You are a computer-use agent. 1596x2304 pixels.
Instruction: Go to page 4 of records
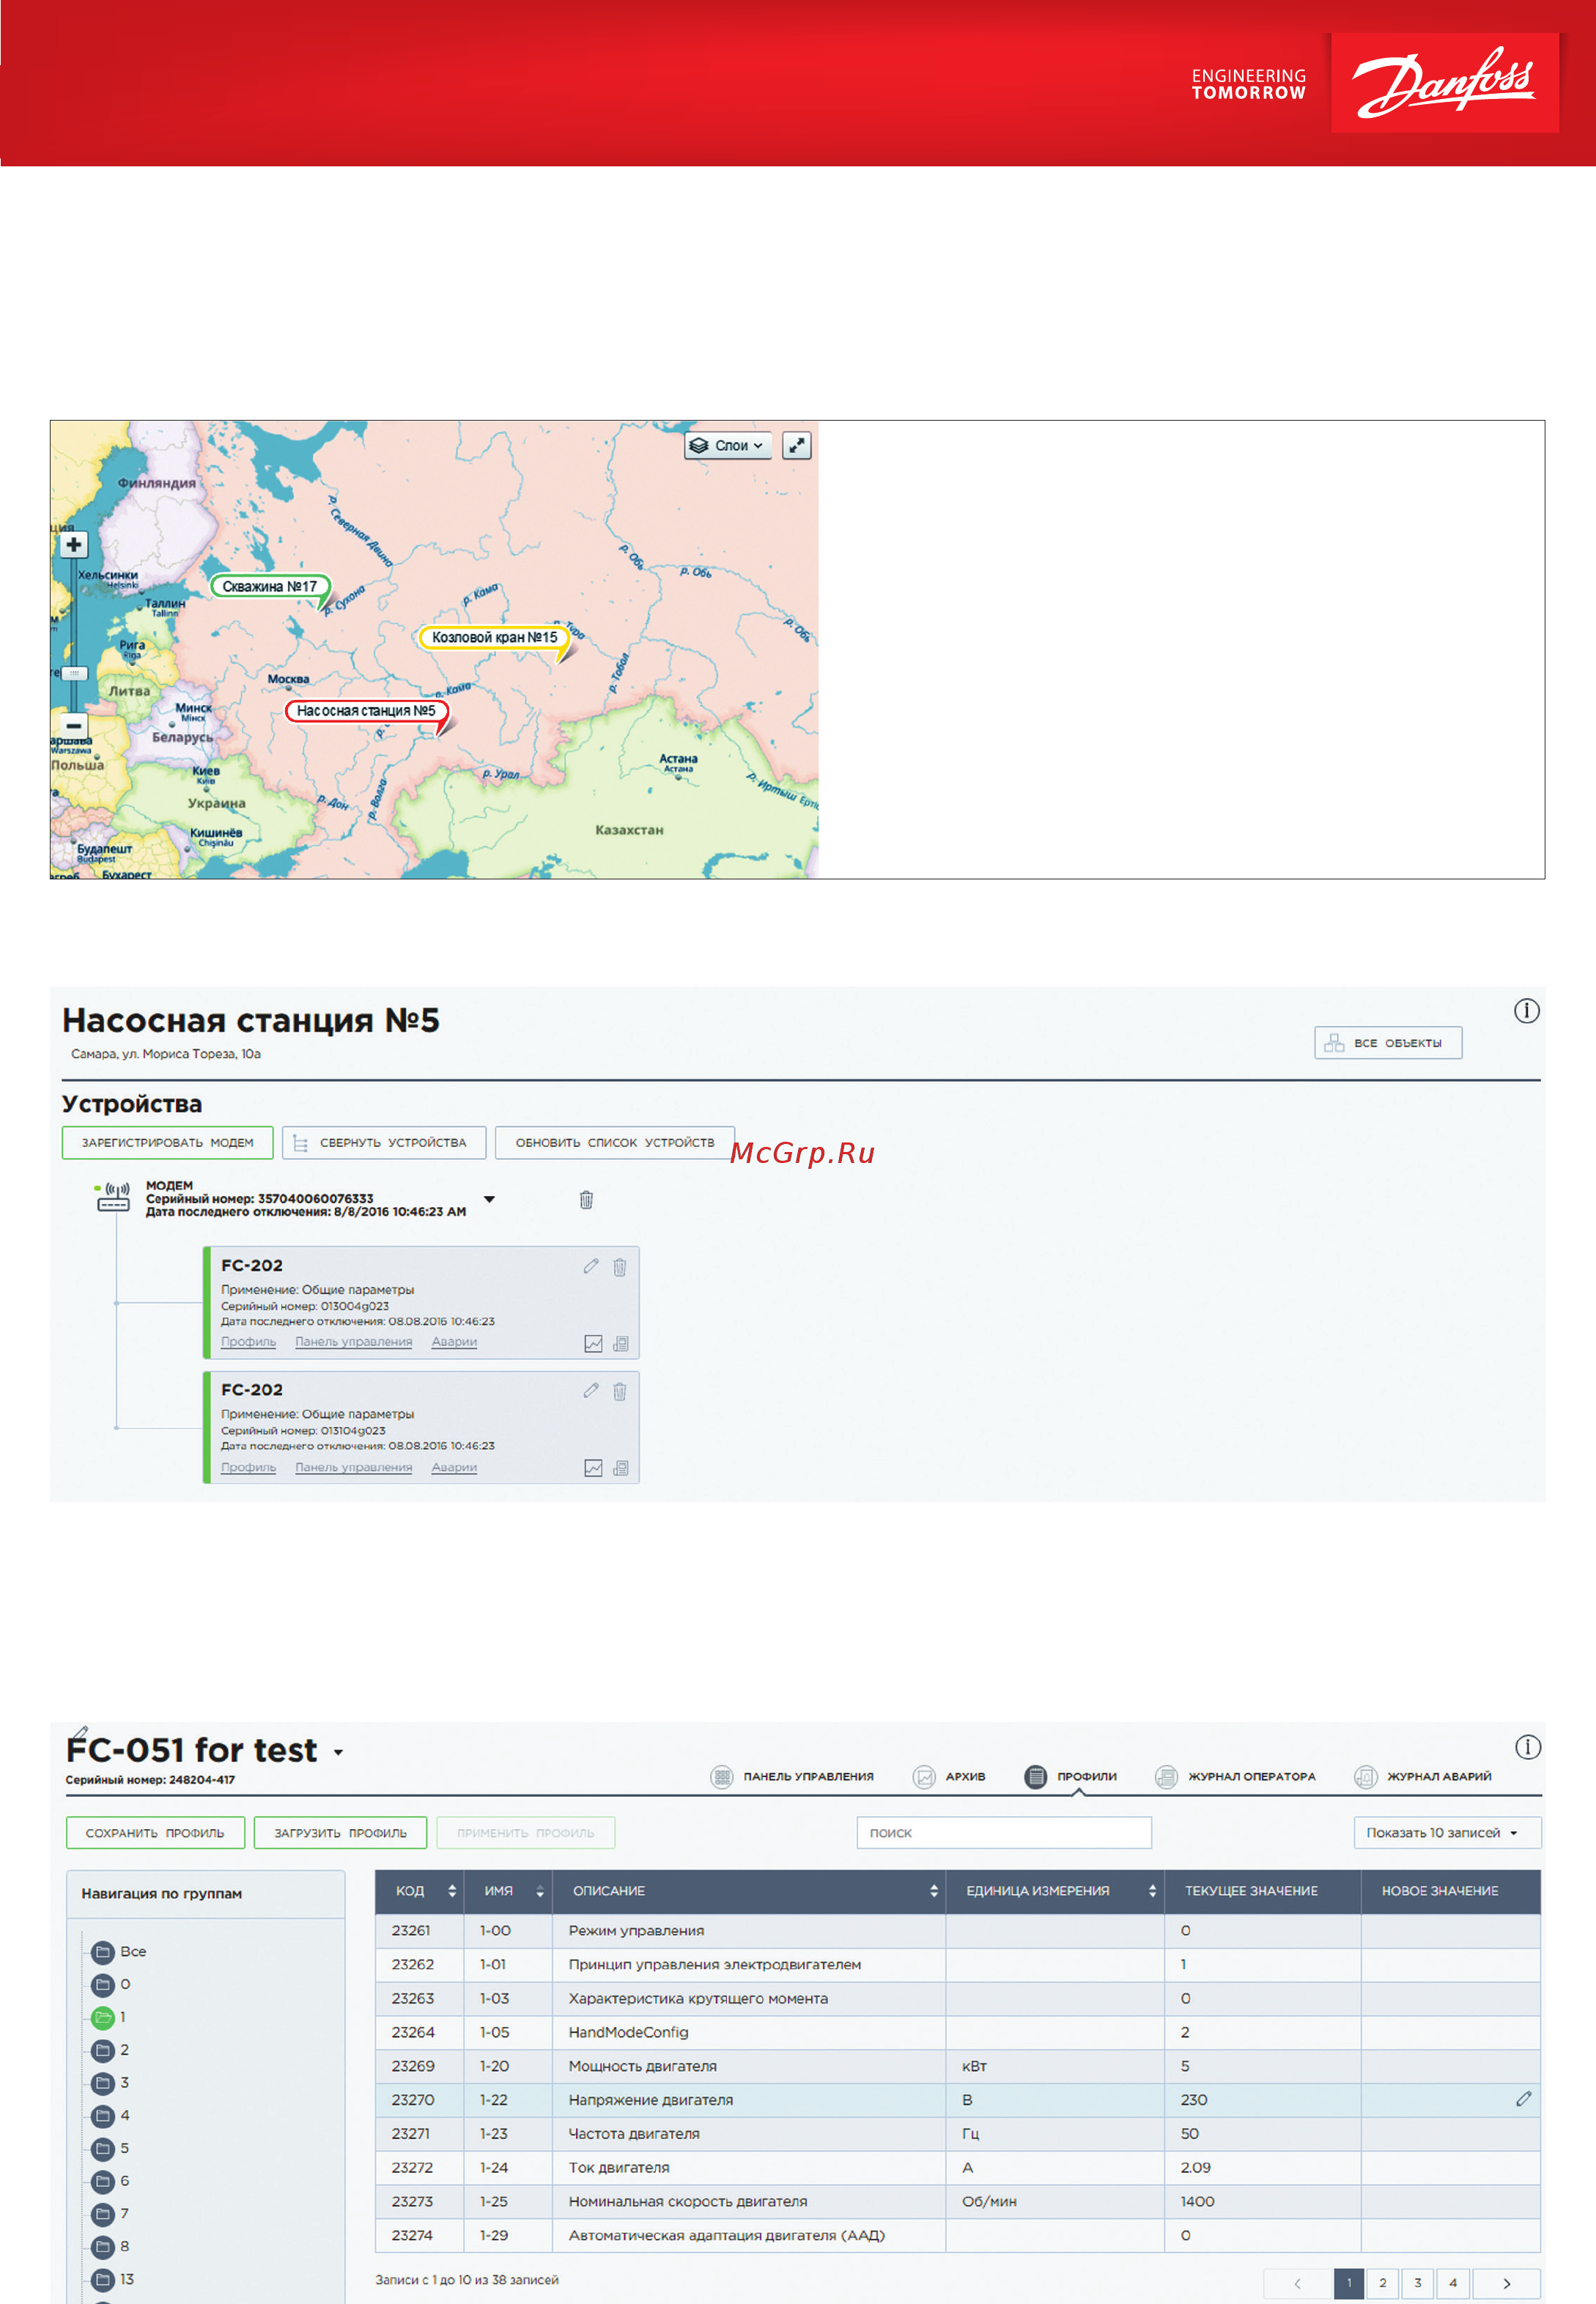pos(1452,2283)
